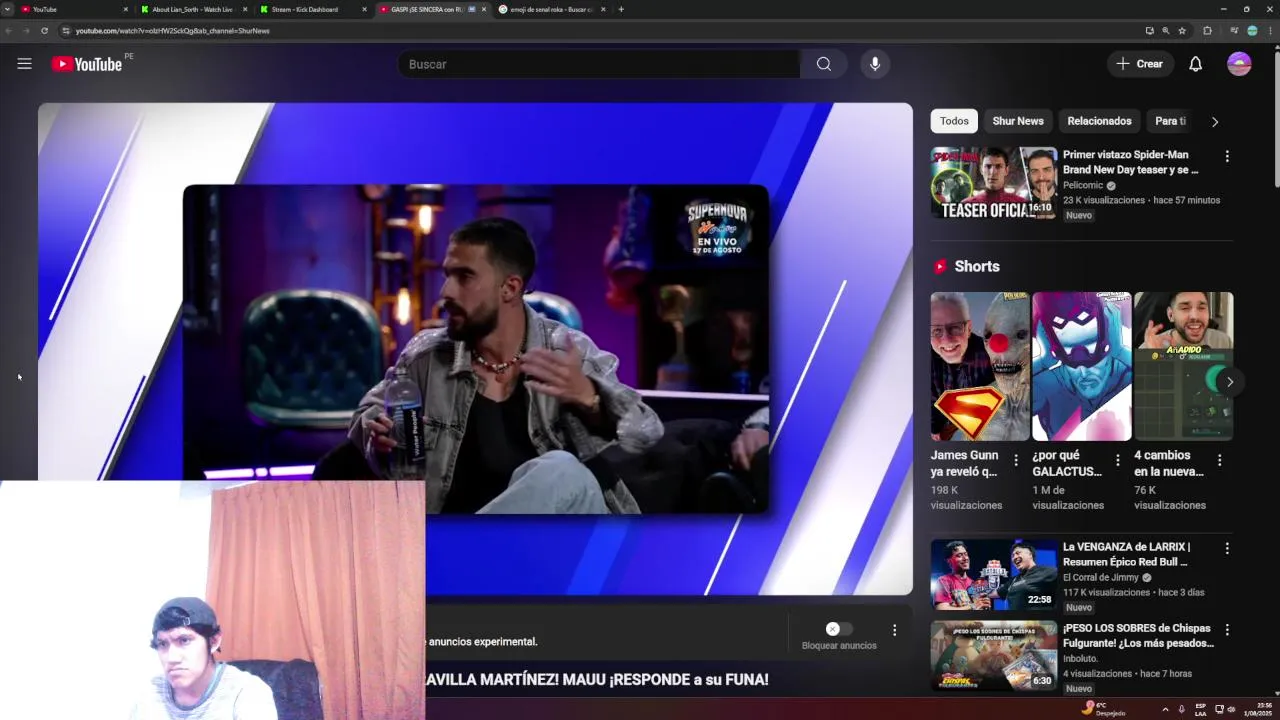The width and height of the screenshot is (1280, 720).
Task: Select the Shur News filter chip
Action: [x=1018, y=121]
